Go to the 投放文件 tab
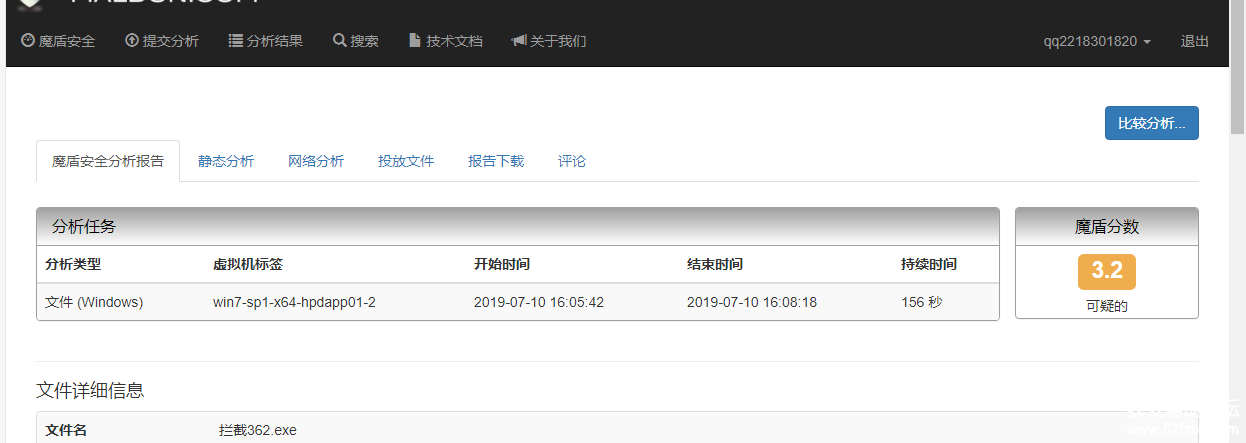This screenshot has width=1246, height=443. [x=406, y=161]
